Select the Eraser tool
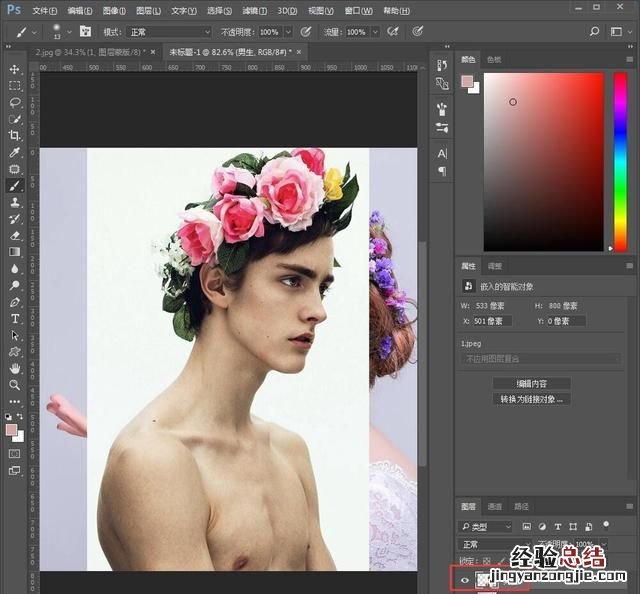 pos(15,235)
